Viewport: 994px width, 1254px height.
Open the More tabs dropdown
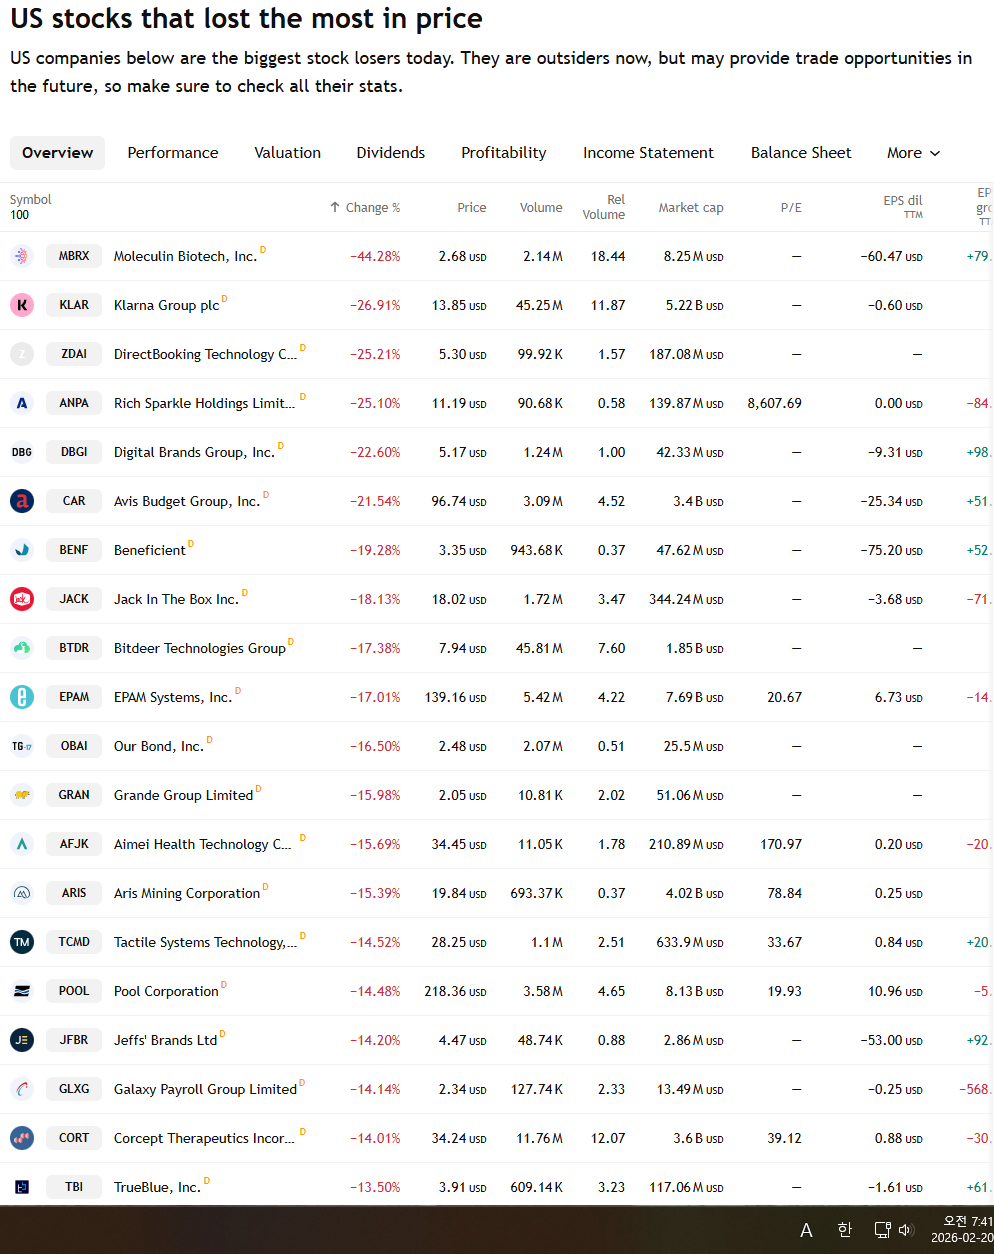[x=913, y=153]
